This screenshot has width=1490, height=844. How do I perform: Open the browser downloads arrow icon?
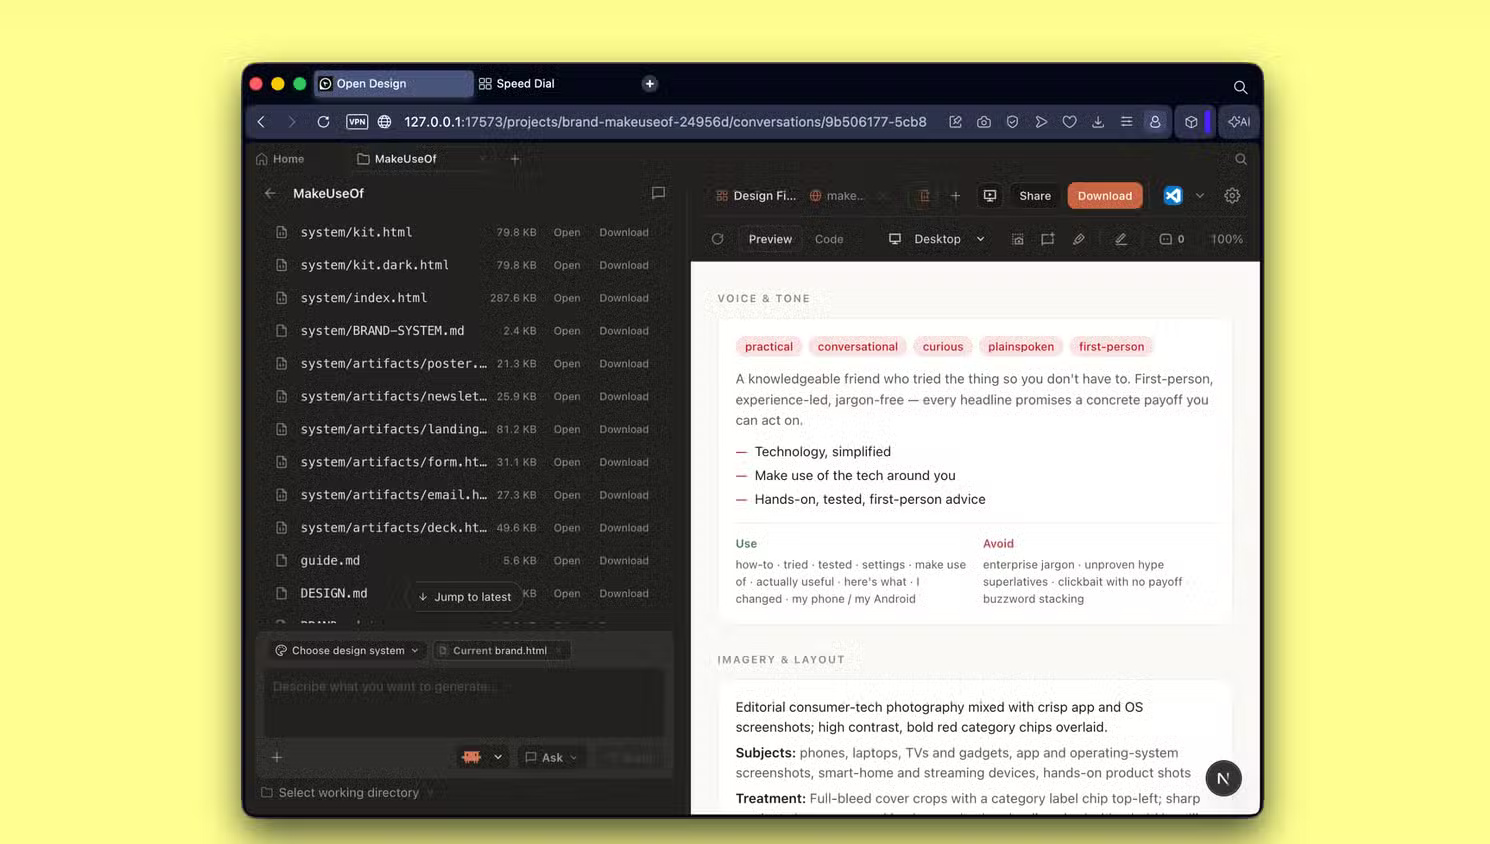[1098, 122]
